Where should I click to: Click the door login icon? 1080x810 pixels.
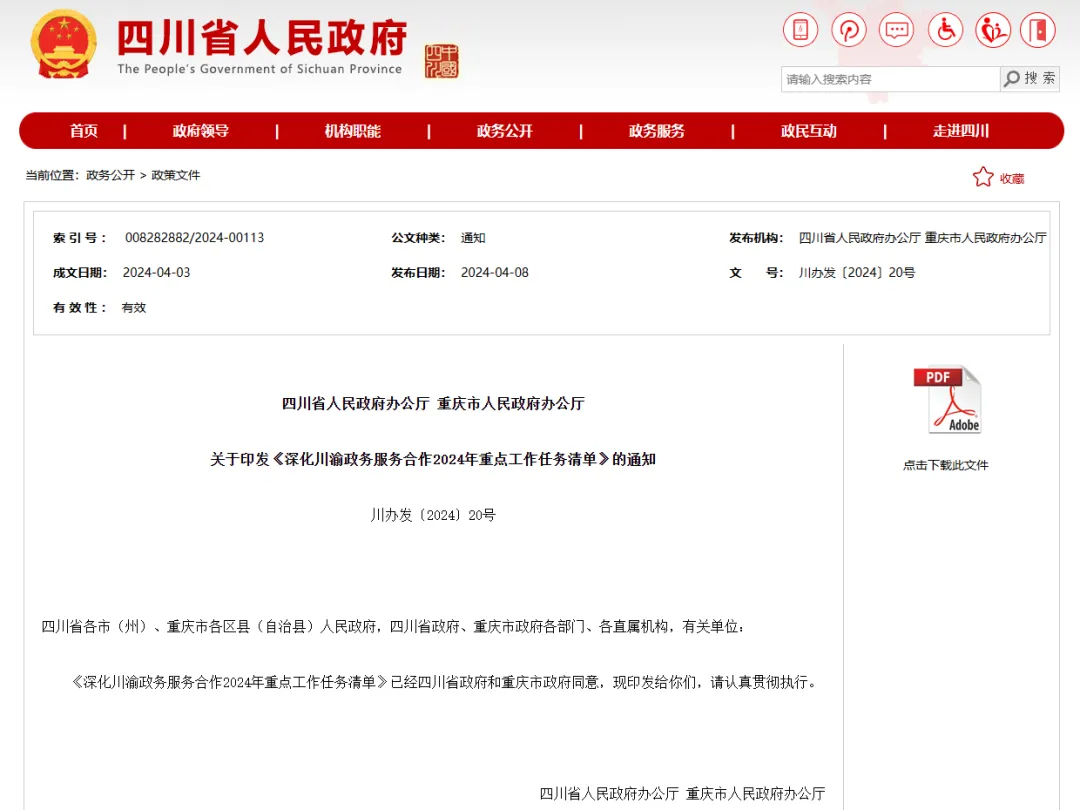point(1040,30)
